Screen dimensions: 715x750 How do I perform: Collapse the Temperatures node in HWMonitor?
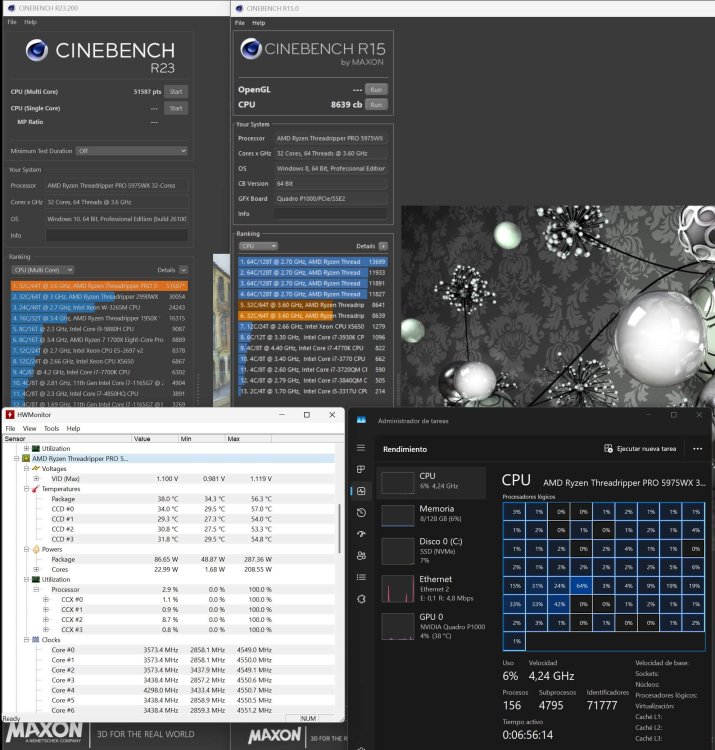[27, 489]
